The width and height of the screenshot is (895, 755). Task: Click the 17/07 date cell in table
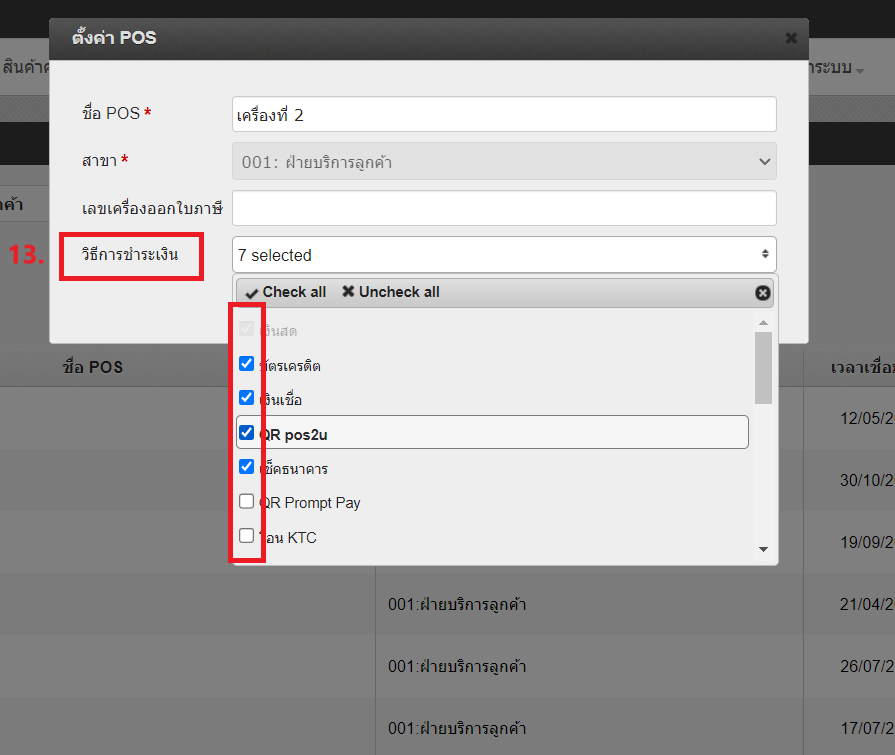[866, 728]
